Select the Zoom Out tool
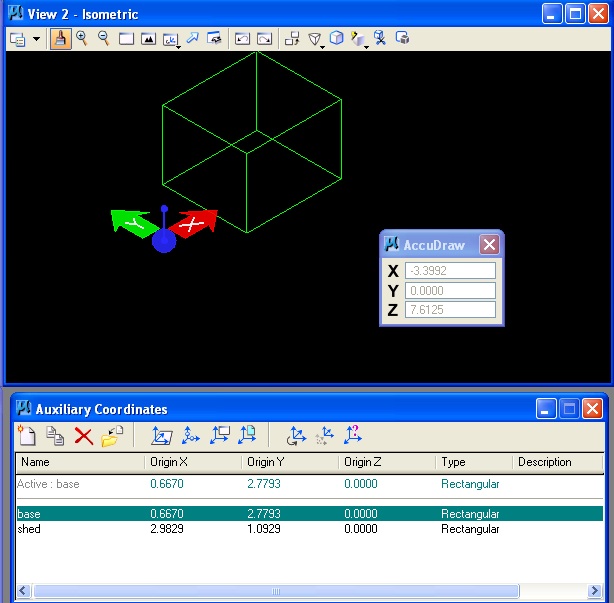 pos(104,38)
